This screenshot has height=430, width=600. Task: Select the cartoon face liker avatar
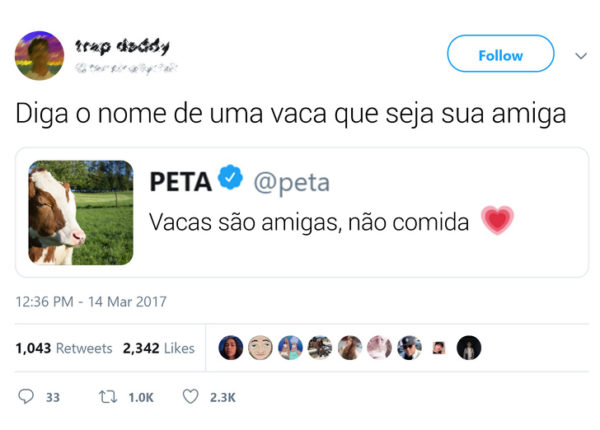click(260, 348)
